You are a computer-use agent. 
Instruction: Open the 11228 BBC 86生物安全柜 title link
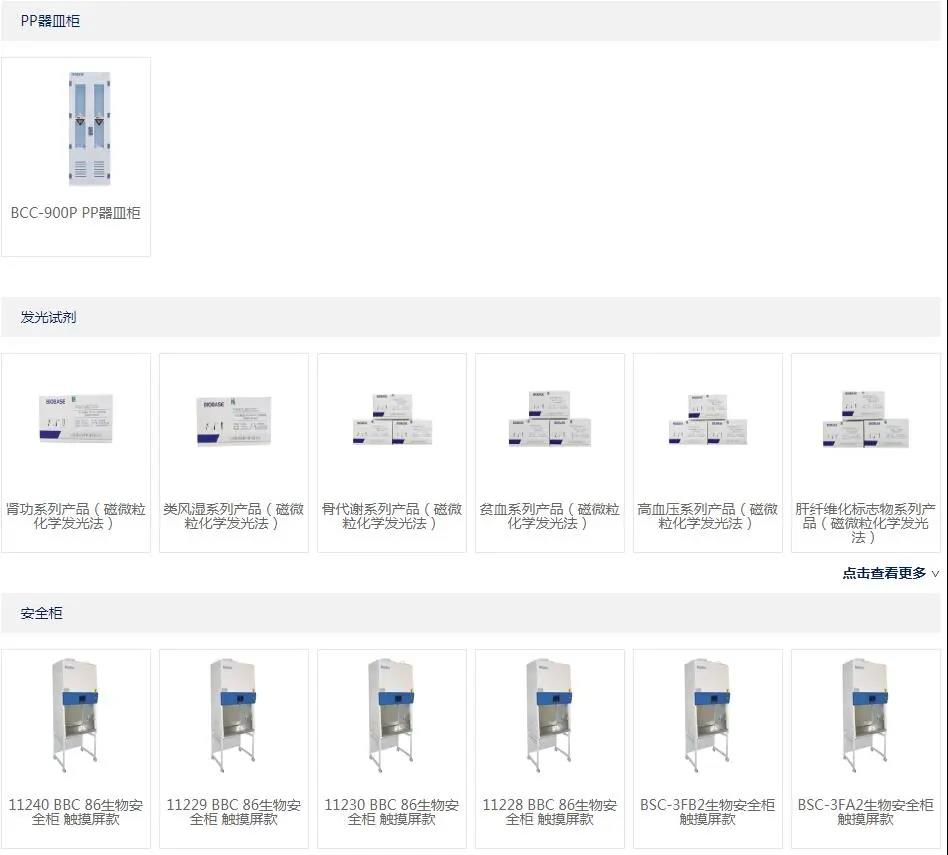pyautogui.click(x=549, y=812)
